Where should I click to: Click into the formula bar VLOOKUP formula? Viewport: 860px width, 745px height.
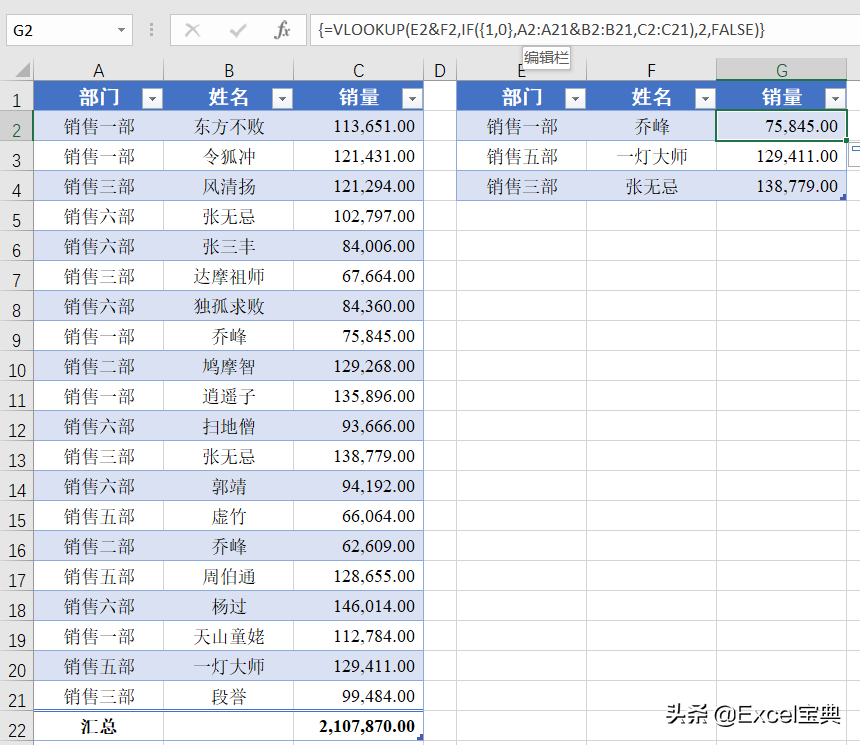tap(585, 30)
